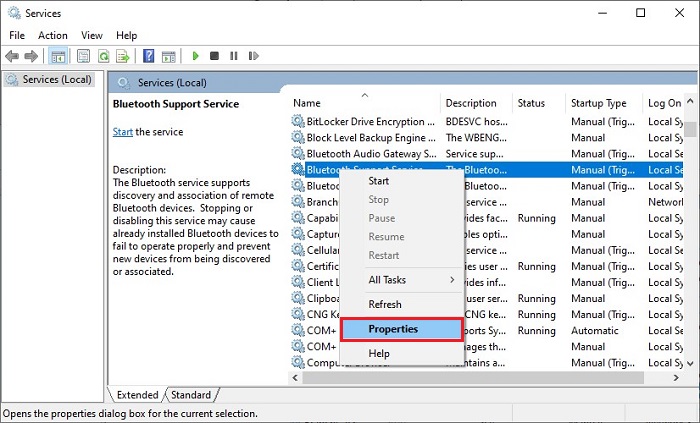Click the BDESVC hos... description cell
Image resolution: width=700 pixels, height=423 pixels.
476,122
